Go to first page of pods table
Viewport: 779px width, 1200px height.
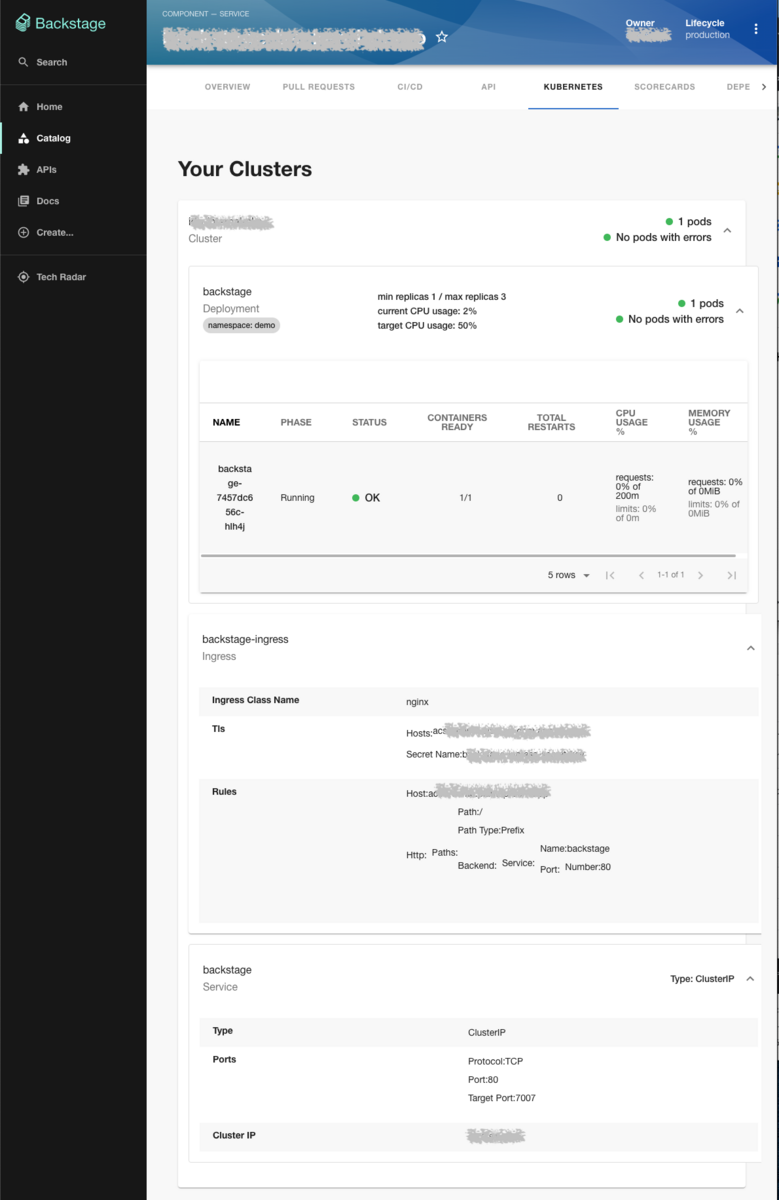[x=610, y=575]
